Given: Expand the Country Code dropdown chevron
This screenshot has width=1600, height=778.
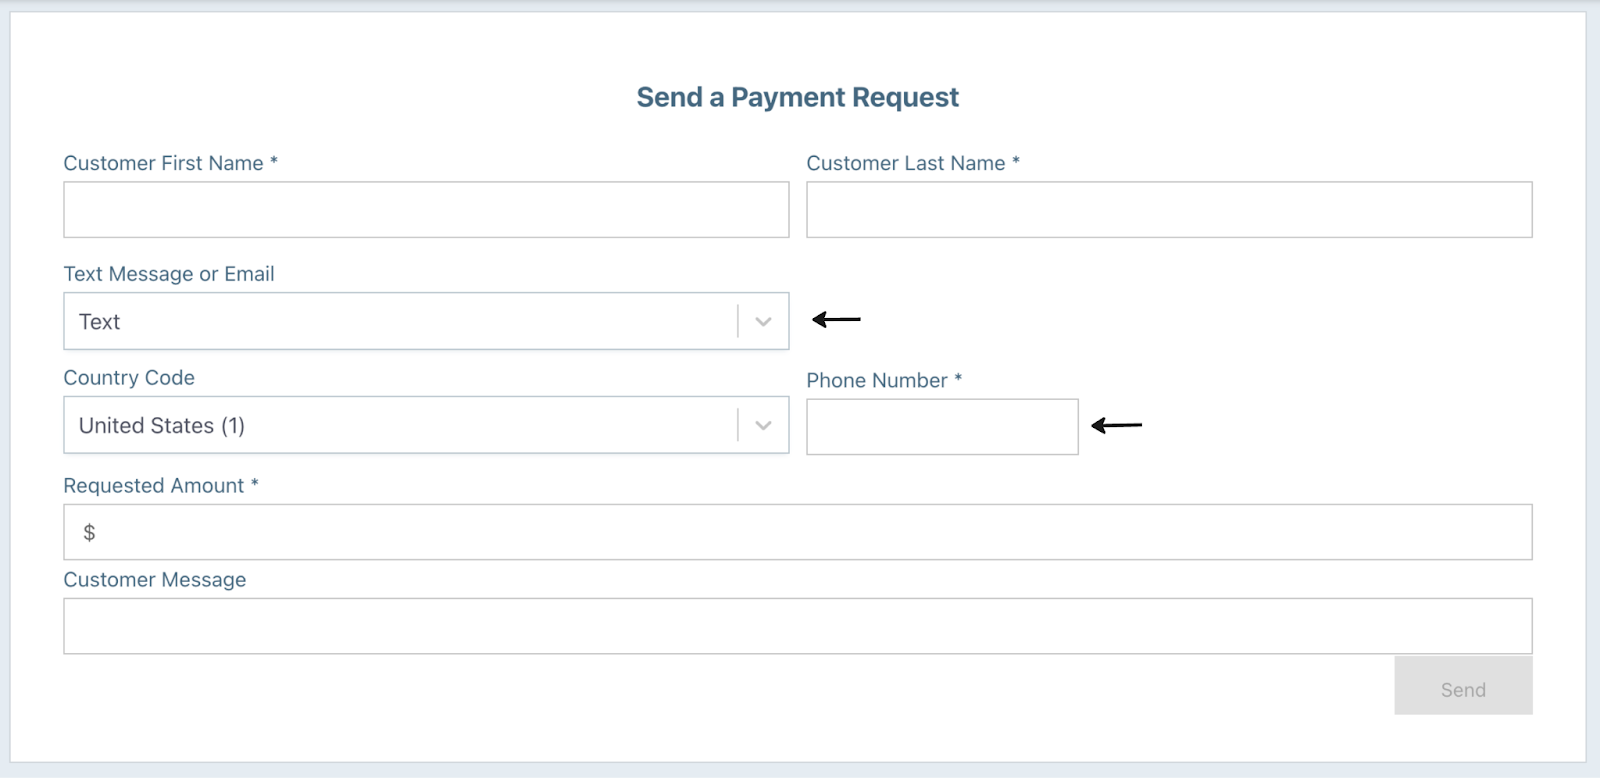Looking at the screenshot, I should [763, 425].
